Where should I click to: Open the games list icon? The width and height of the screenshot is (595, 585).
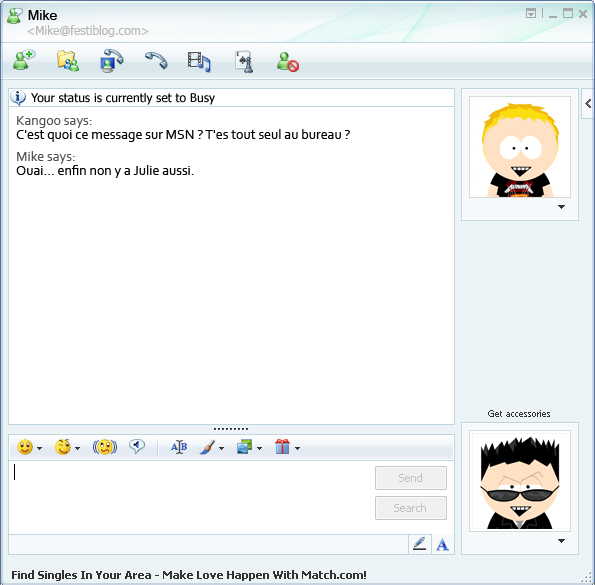point(244,61)
